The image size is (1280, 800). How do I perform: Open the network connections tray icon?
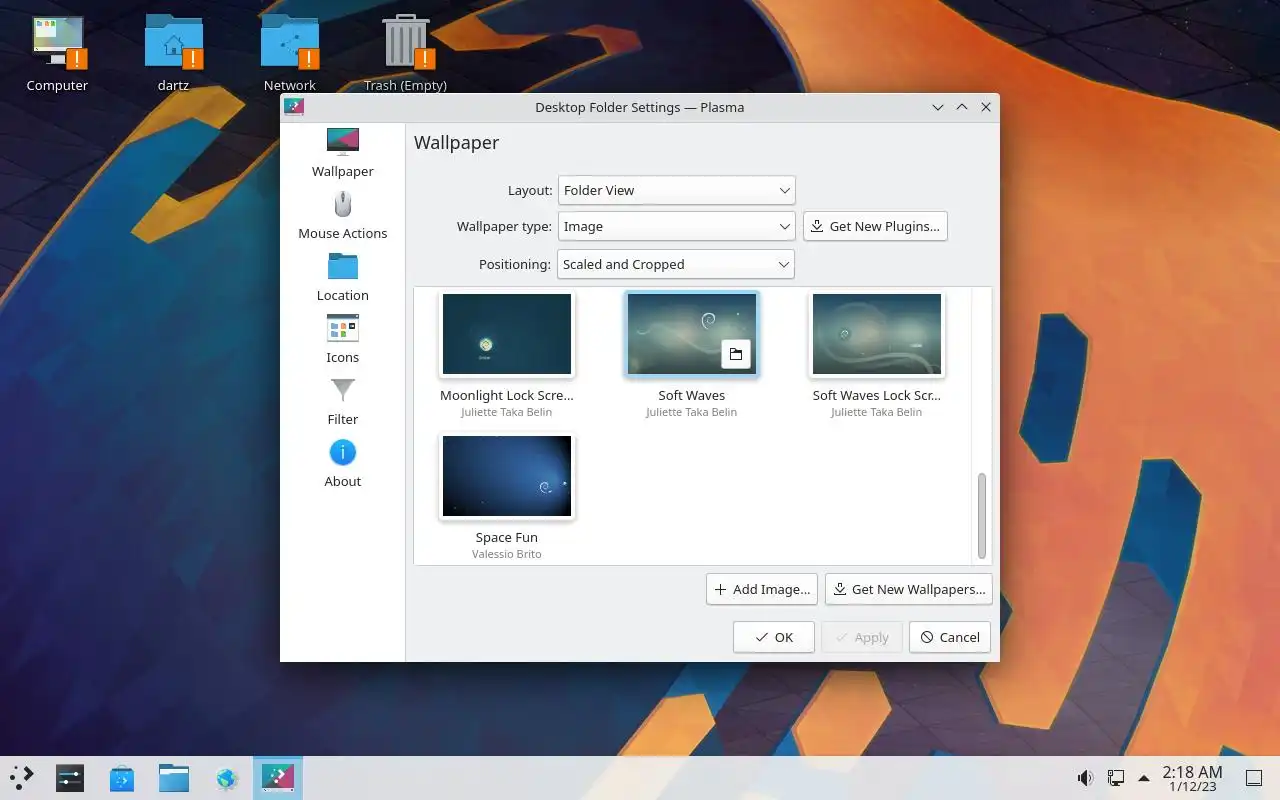click(1115, 778)
